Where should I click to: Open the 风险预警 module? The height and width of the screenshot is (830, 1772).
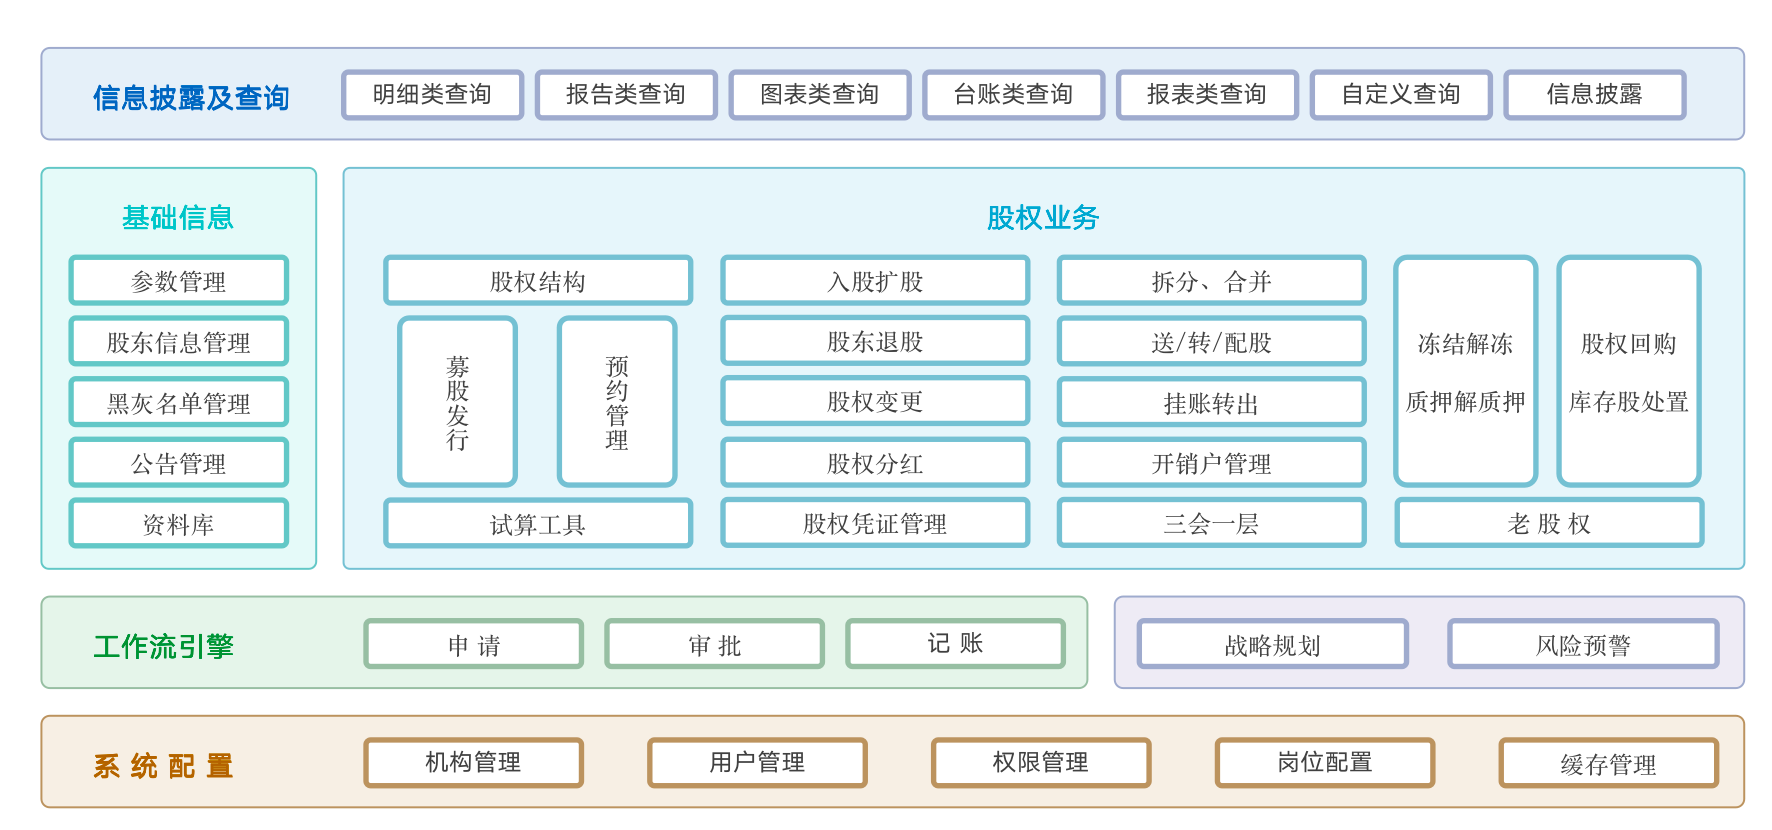(x=1583, y=644)
